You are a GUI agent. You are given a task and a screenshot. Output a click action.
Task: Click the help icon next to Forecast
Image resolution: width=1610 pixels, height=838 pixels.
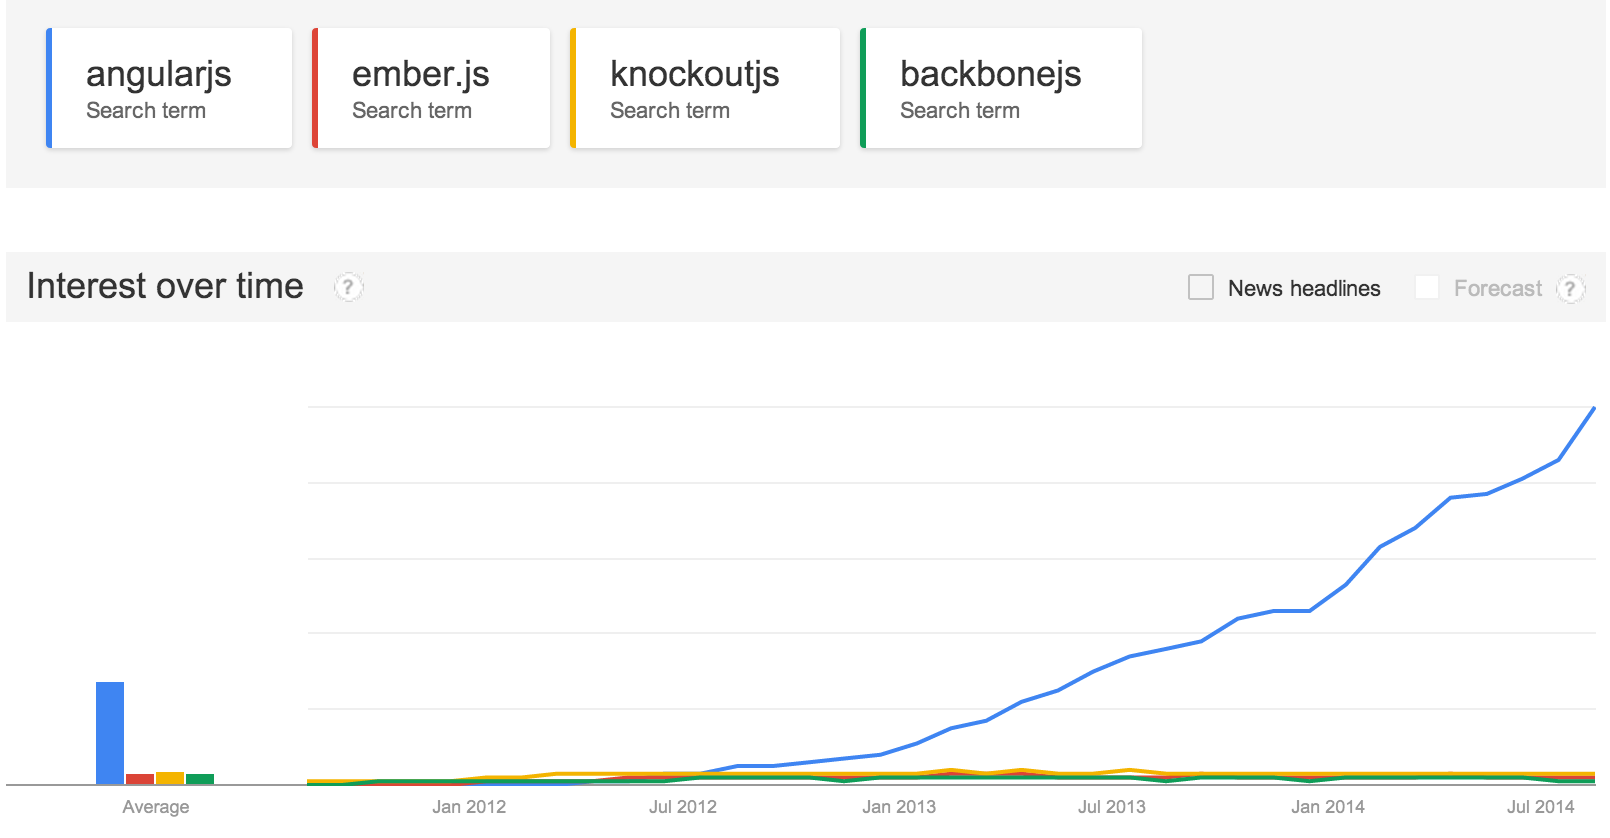click(x=1570, y=289)
